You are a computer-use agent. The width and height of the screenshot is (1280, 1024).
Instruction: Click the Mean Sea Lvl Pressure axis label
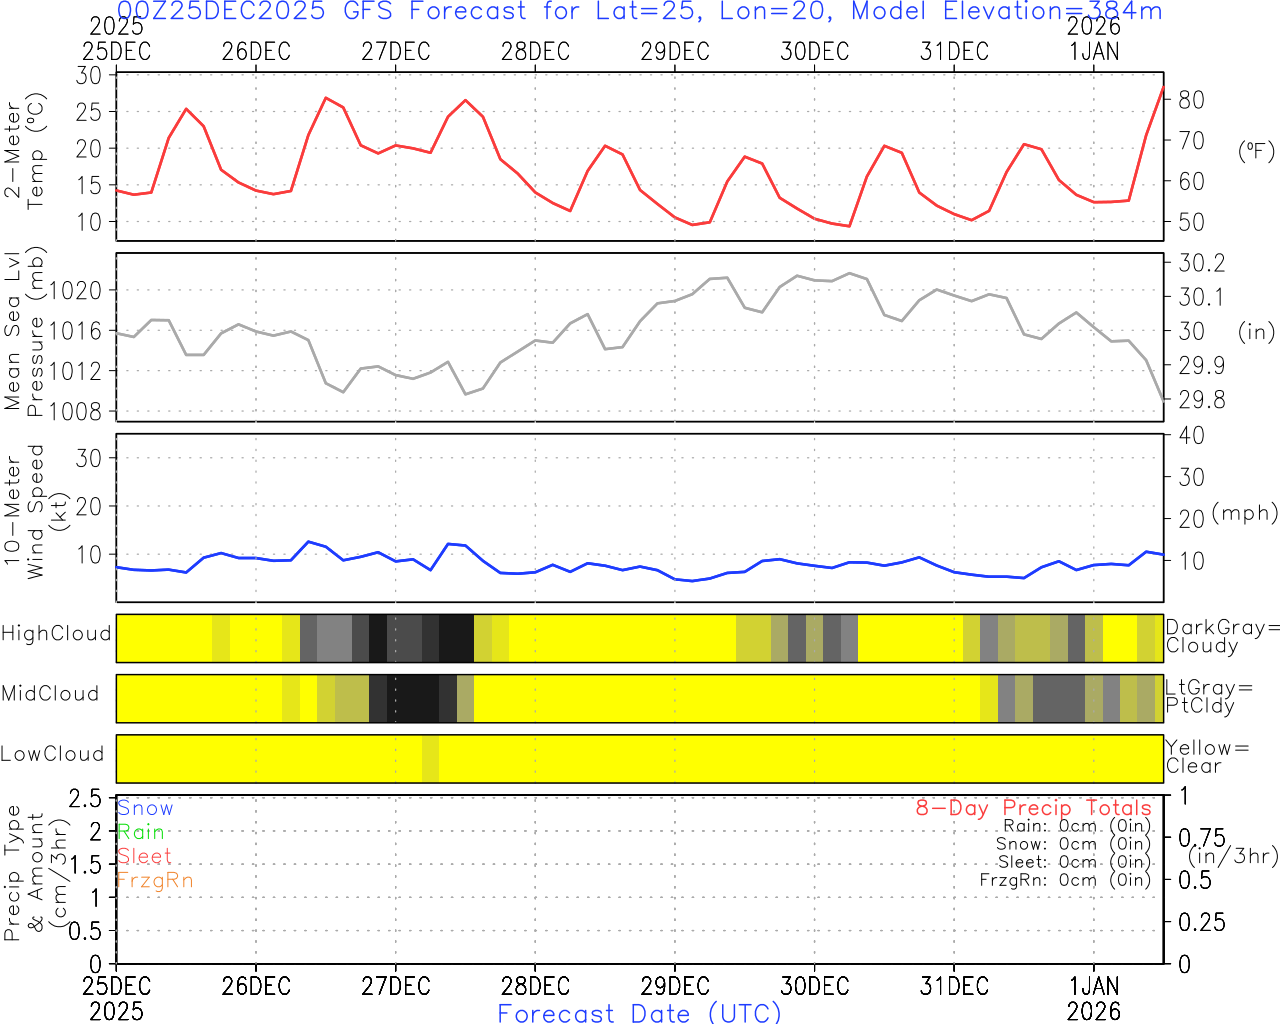pos(25,332)
